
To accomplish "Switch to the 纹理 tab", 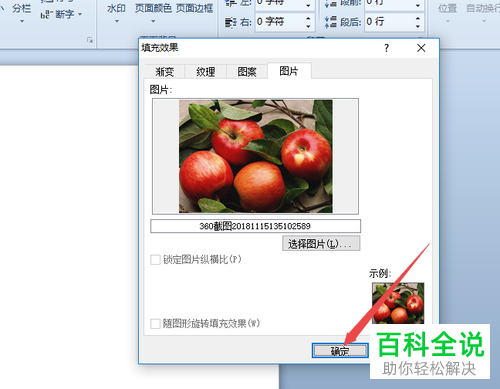I will [205, 71].
